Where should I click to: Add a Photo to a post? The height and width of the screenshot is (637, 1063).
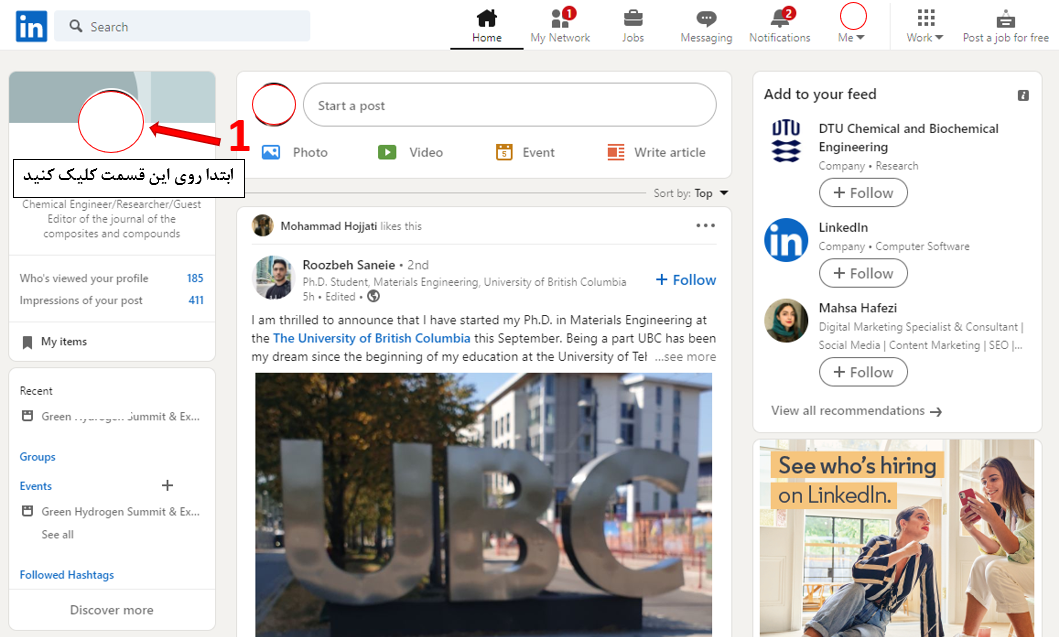click(295, 152)
